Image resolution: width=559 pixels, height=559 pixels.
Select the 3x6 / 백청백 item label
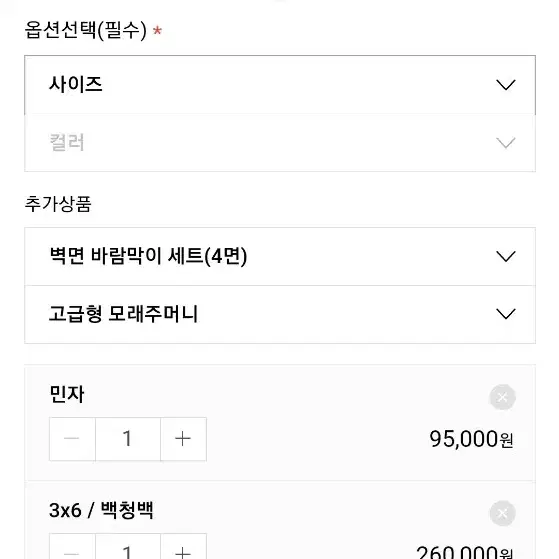click(x=101, y=510)
